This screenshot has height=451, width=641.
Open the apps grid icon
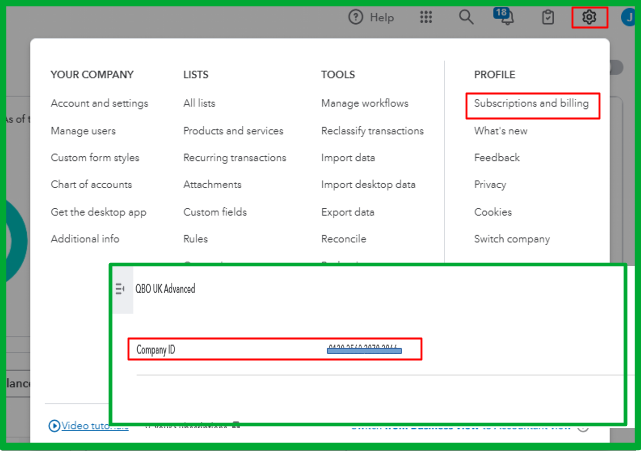[426, 17]
